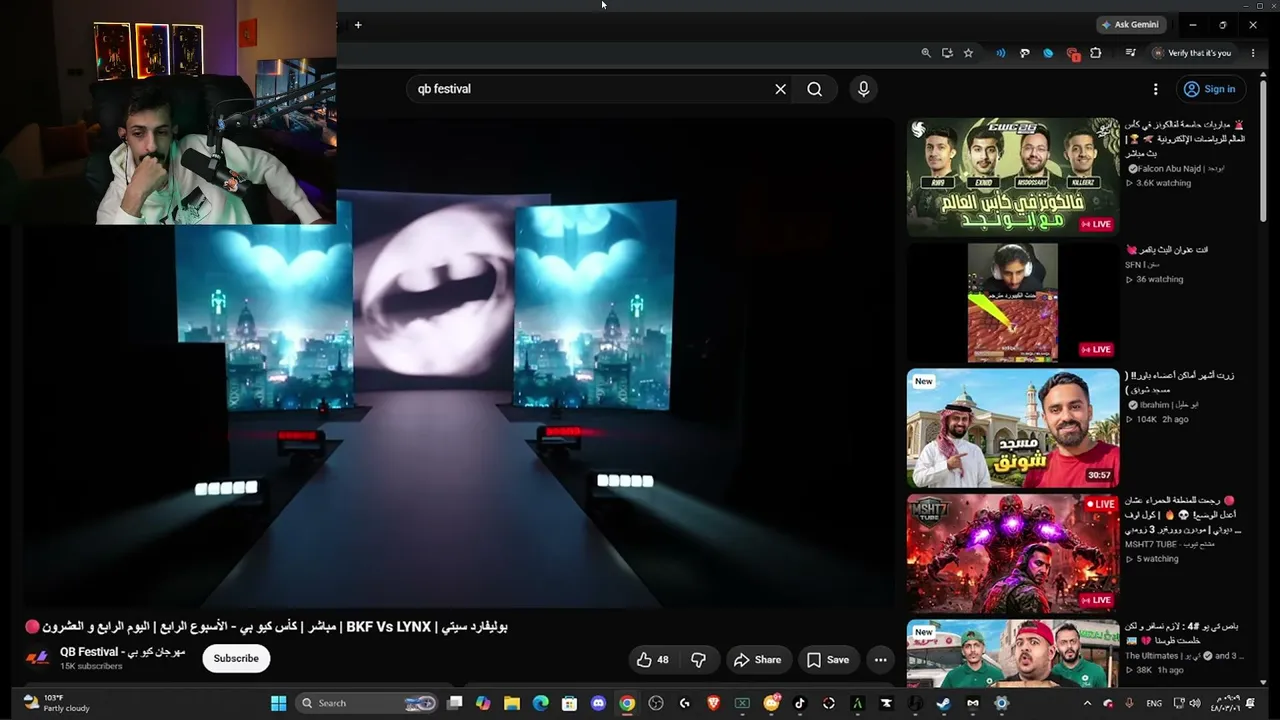Image resolution: width=1280 pixels, height=720 pixels.
Task: Open the MSHT7 TUBE live stream thumbnail
Action: [x=1013, y=553]
